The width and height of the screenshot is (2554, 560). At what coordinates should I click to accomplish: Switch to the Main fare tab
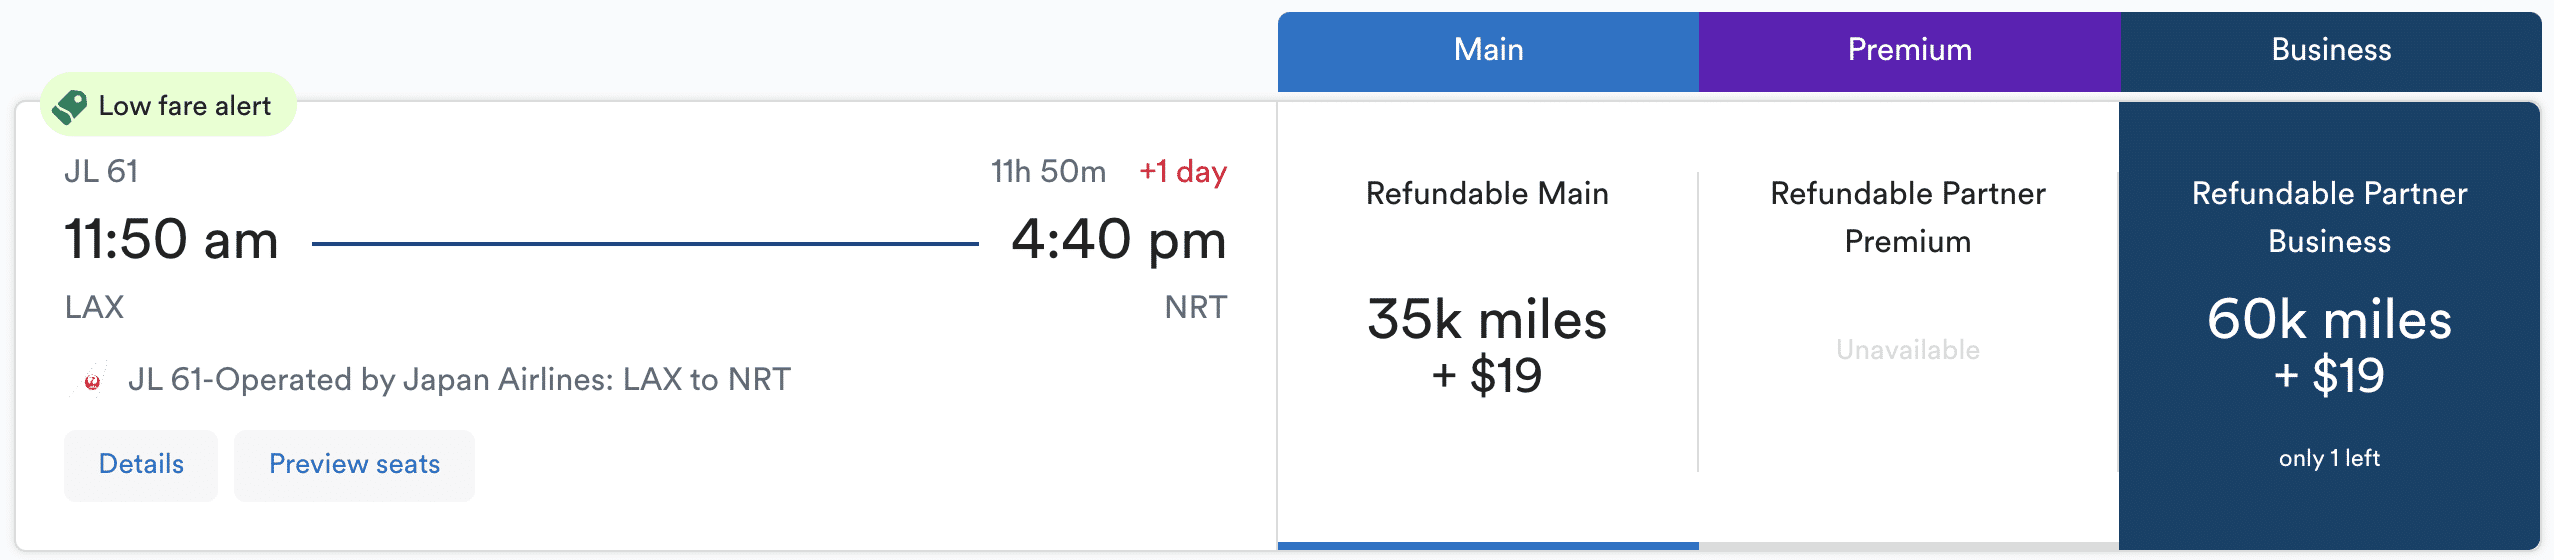(1488, 50)
